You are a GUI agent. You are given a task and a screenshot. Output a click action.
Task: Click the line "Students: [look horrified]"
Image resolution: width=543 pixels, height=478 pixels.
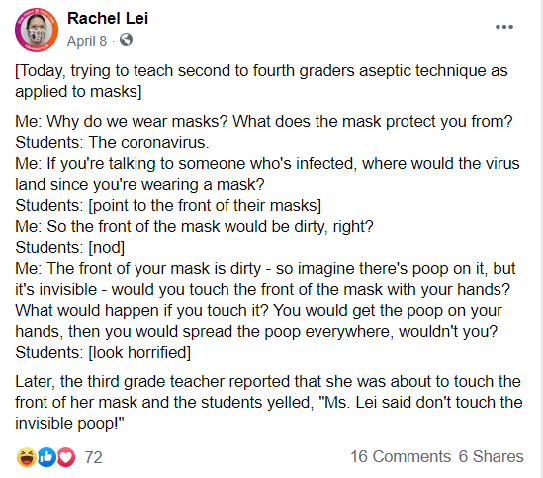click(x=103, y=352)
